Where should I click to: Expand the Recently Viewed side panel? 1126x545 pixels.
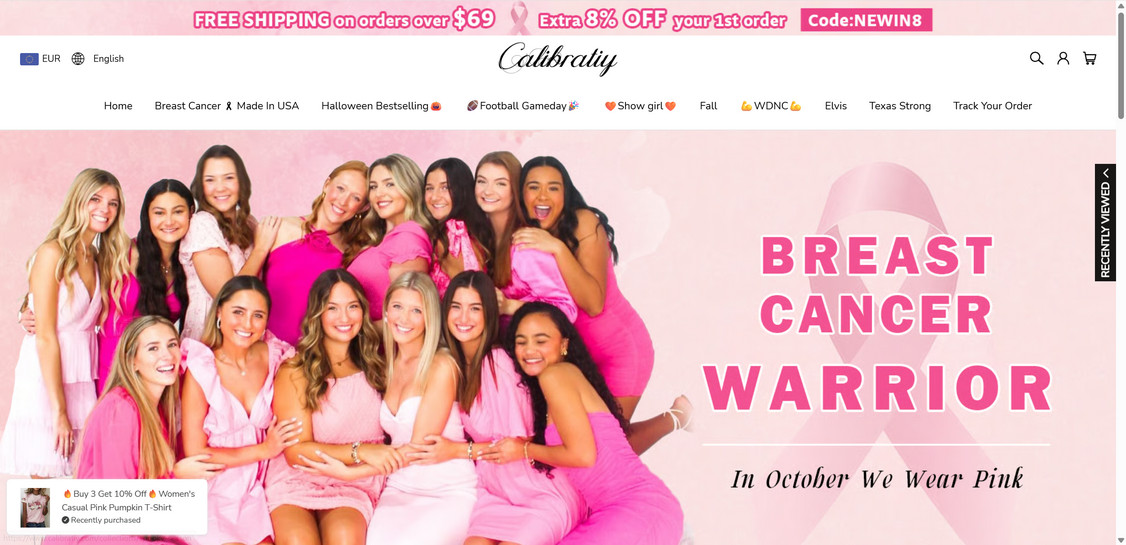coord(1105,223)
